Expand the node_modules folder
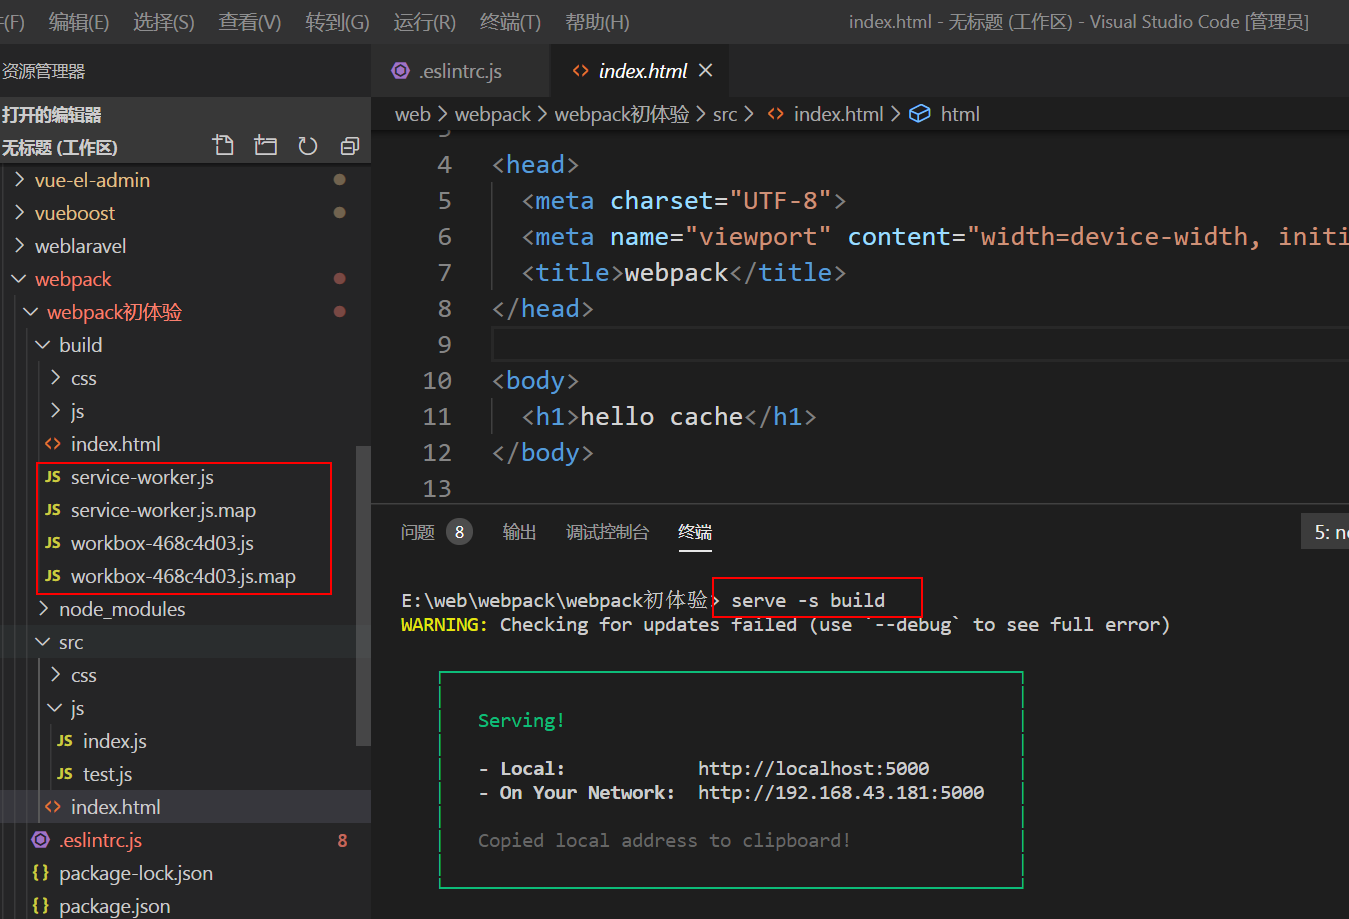1349x919 pixels. (x=121, y=609)
